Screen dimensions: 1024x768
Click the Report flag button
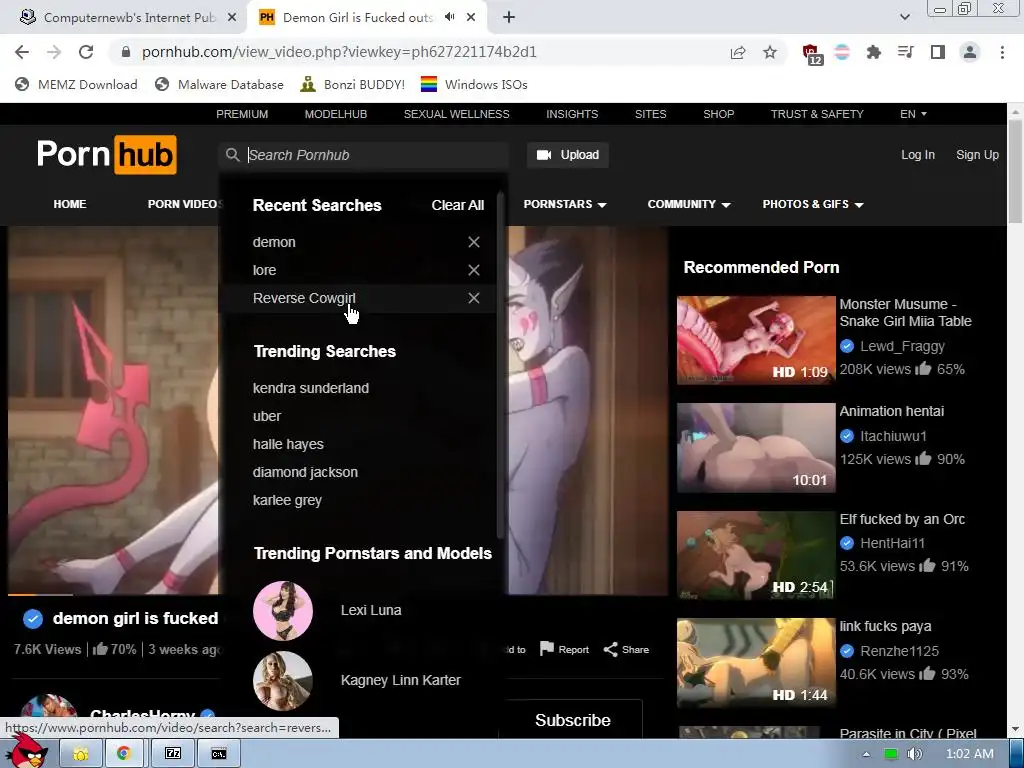564,649
